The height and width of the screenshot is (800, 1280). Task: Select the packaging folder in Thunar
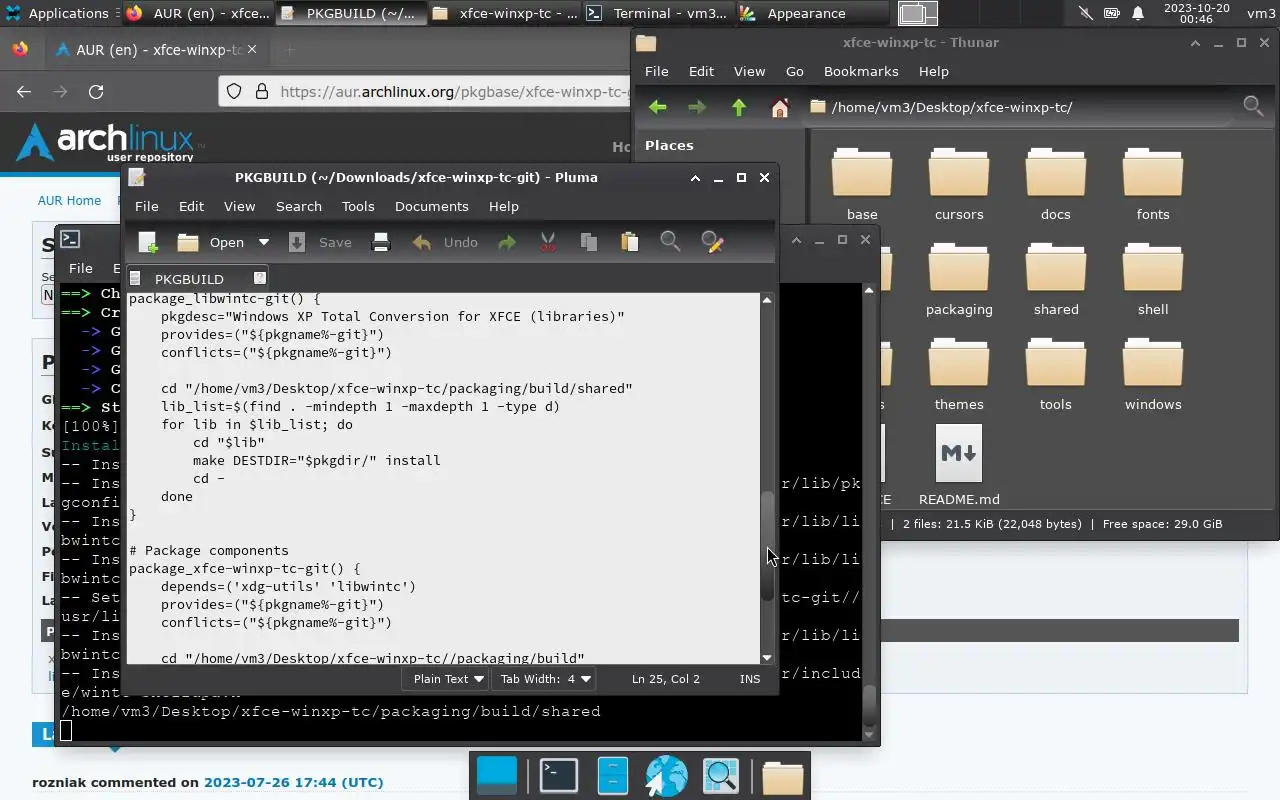click(x=959, y=279)
